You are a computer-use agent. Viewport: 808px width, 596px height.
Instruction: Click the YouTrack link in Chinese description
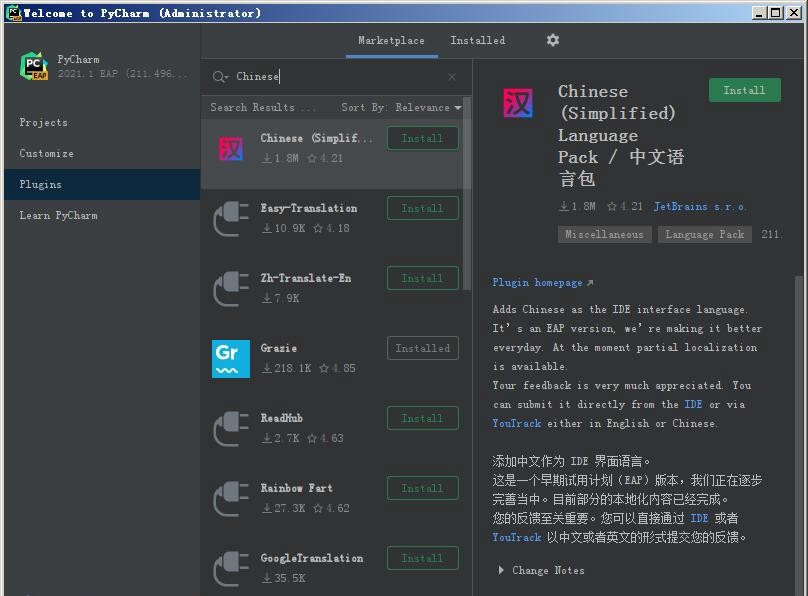516,537
